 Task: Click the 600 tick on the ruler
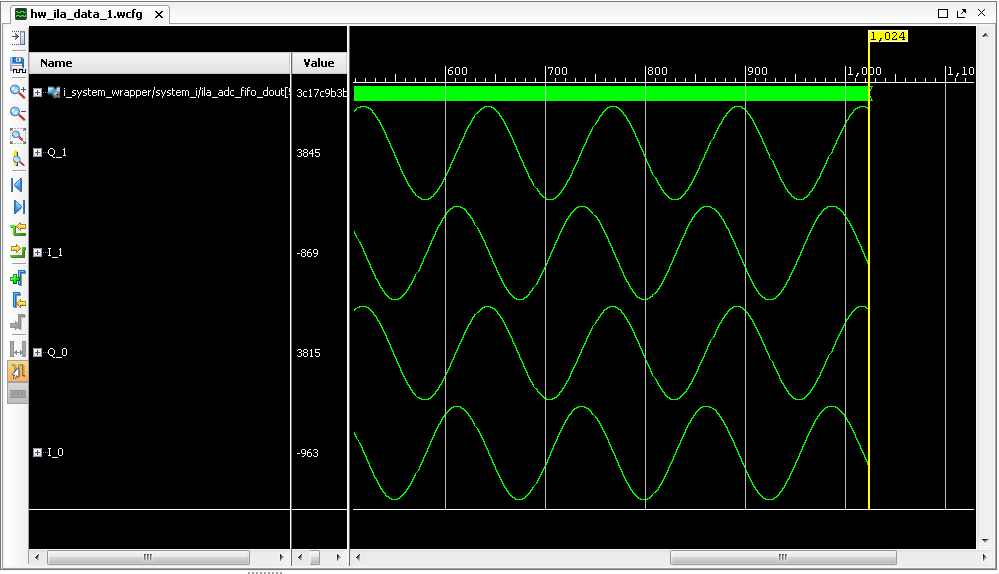tap(457, 71)
